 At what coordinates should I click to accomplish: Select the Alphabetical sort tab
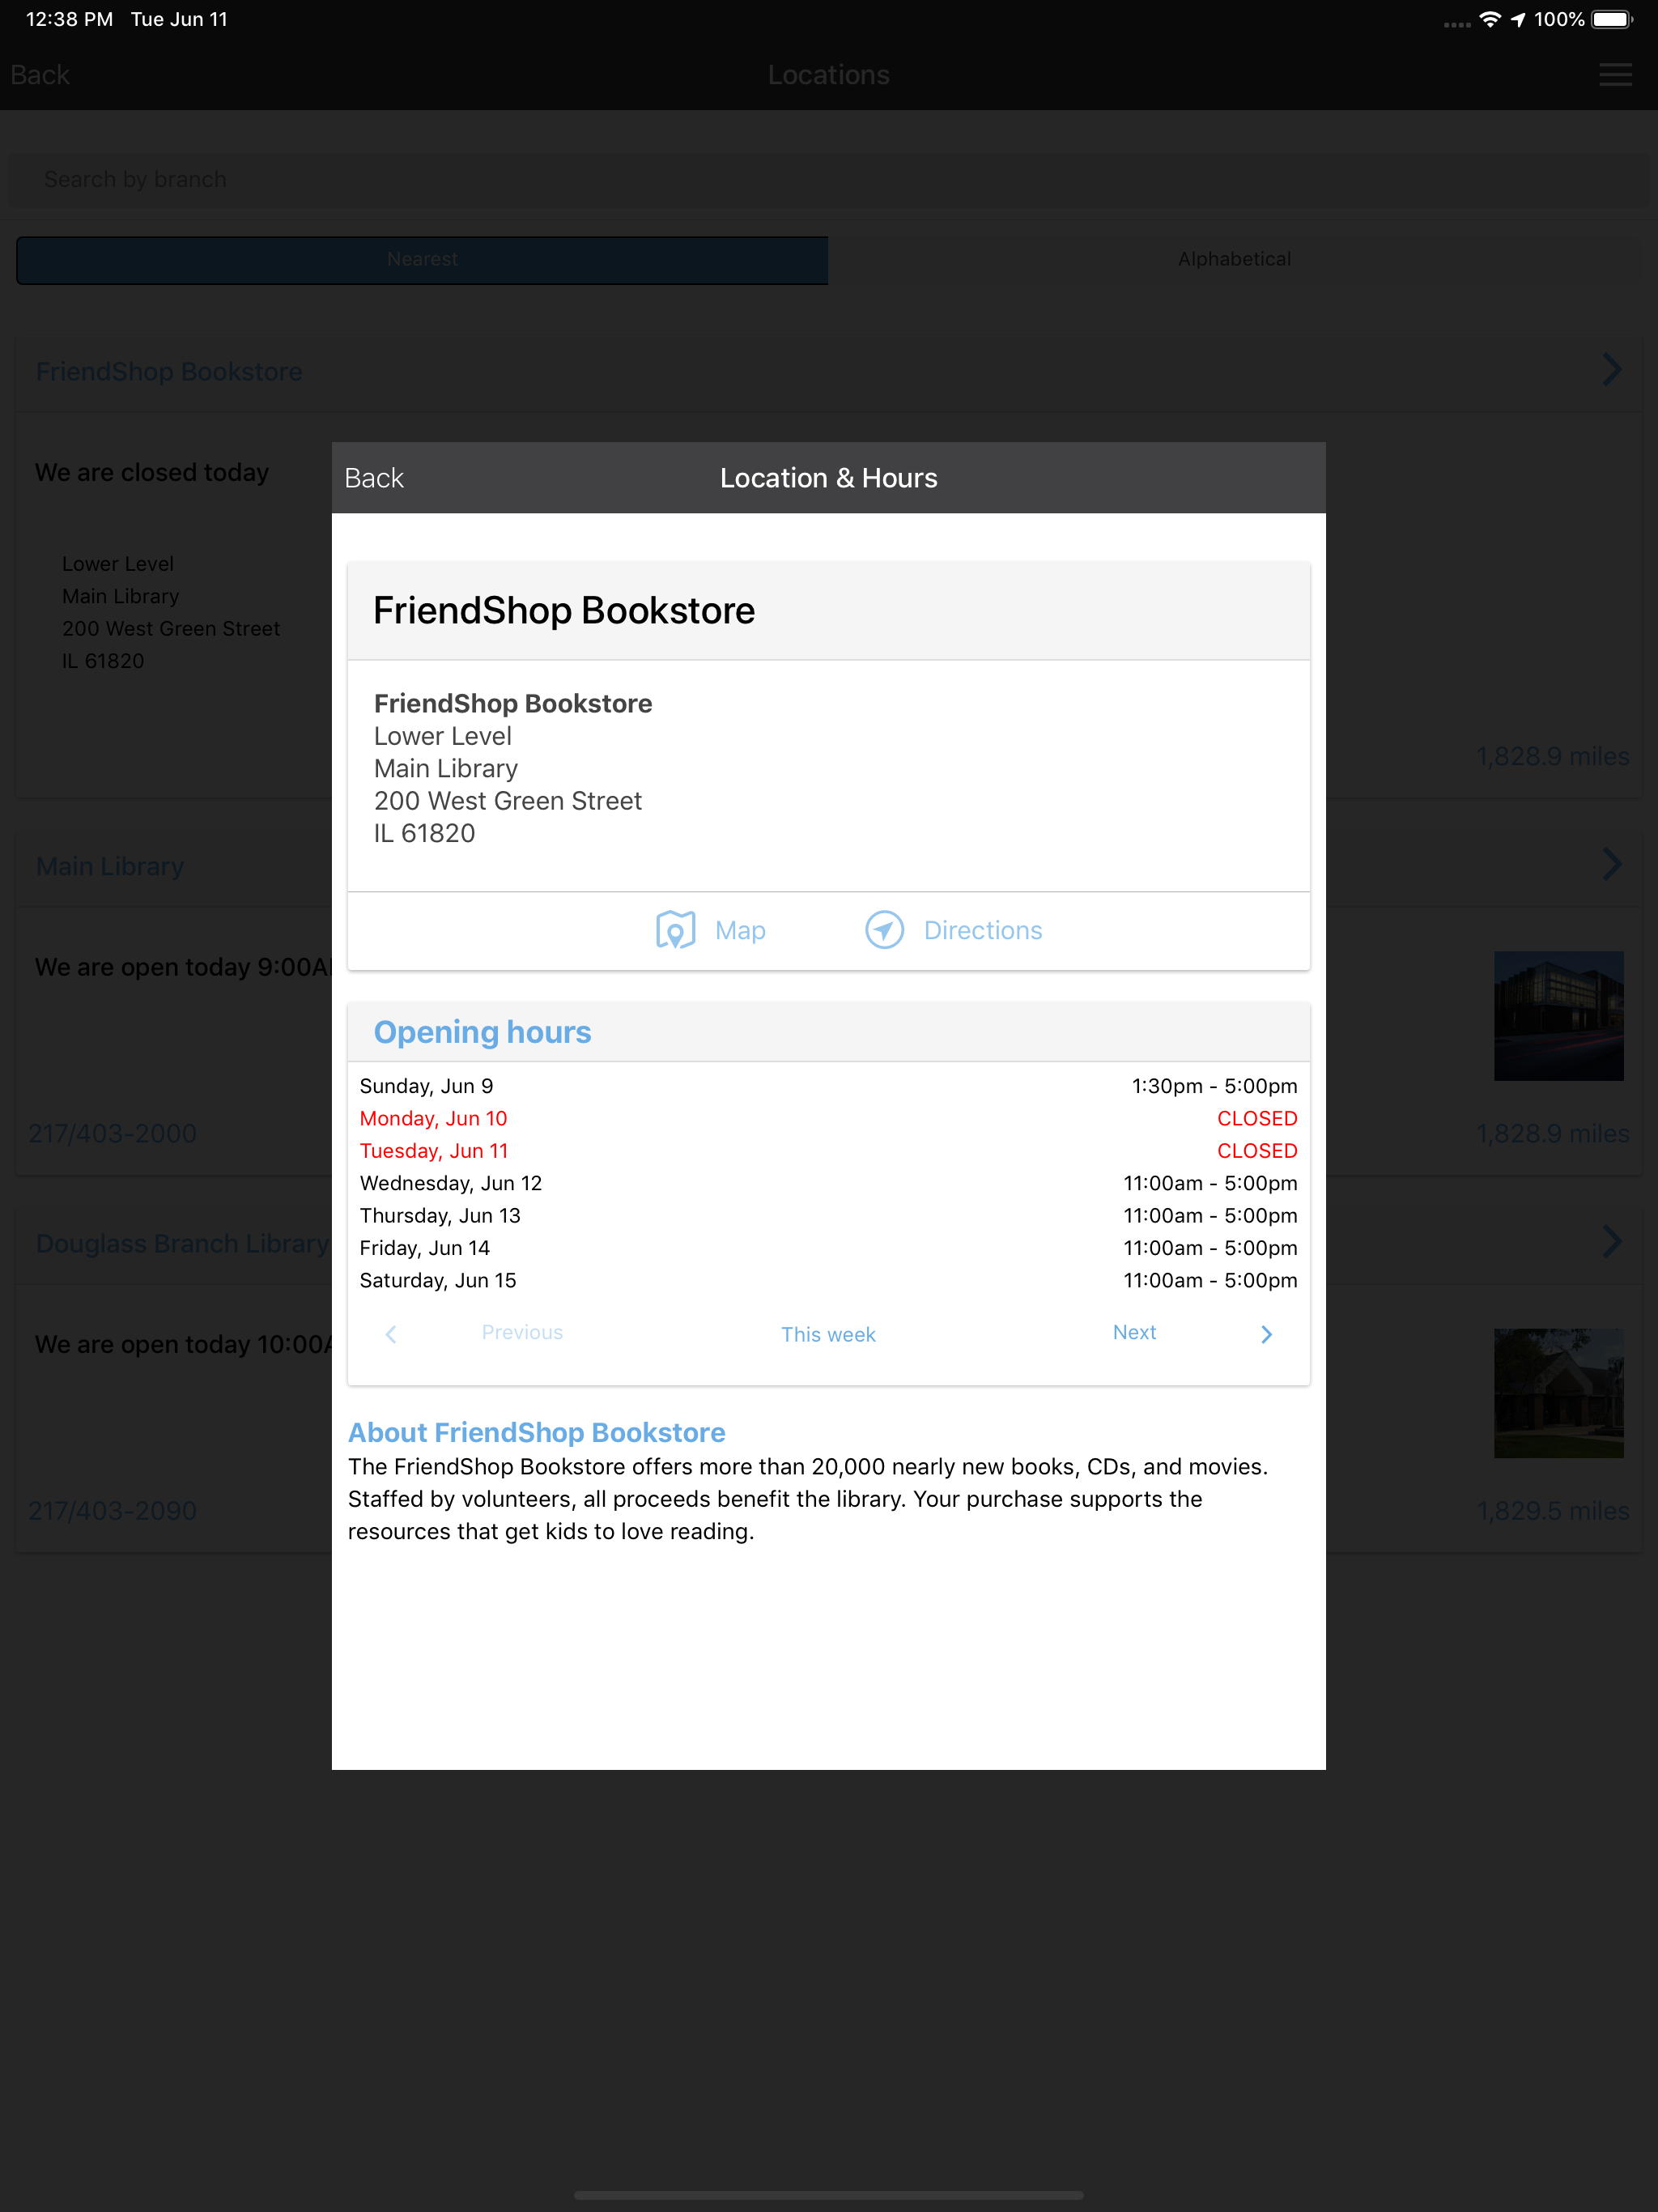[x=1234, y=259]
